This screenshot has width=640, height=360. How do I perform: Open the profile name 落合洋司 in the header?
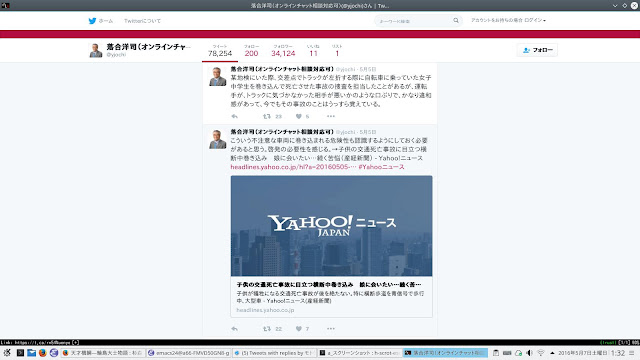pyautogui.click(x=149, y=47)
